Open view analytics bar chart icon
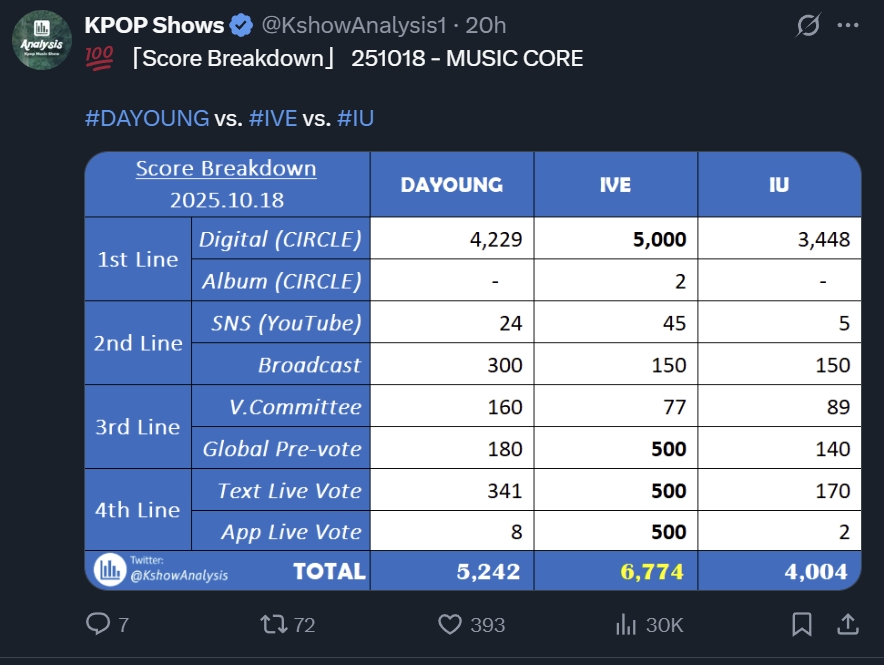The height and width of the screenshot is (665, 884). click(627, 625)
